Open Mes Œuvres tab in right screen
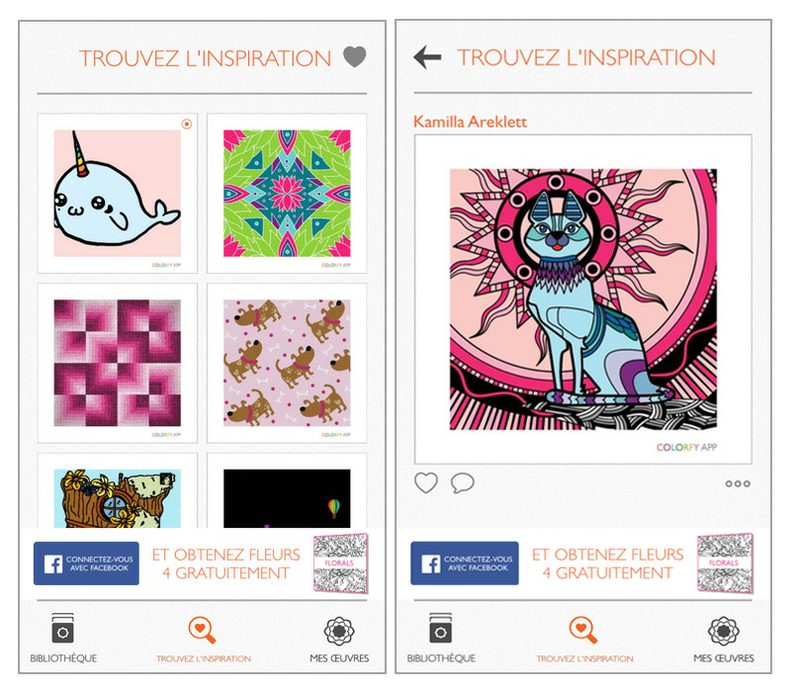Image resolution: width=800 pixels, height=692 pixels. click(x=723, y=640)
